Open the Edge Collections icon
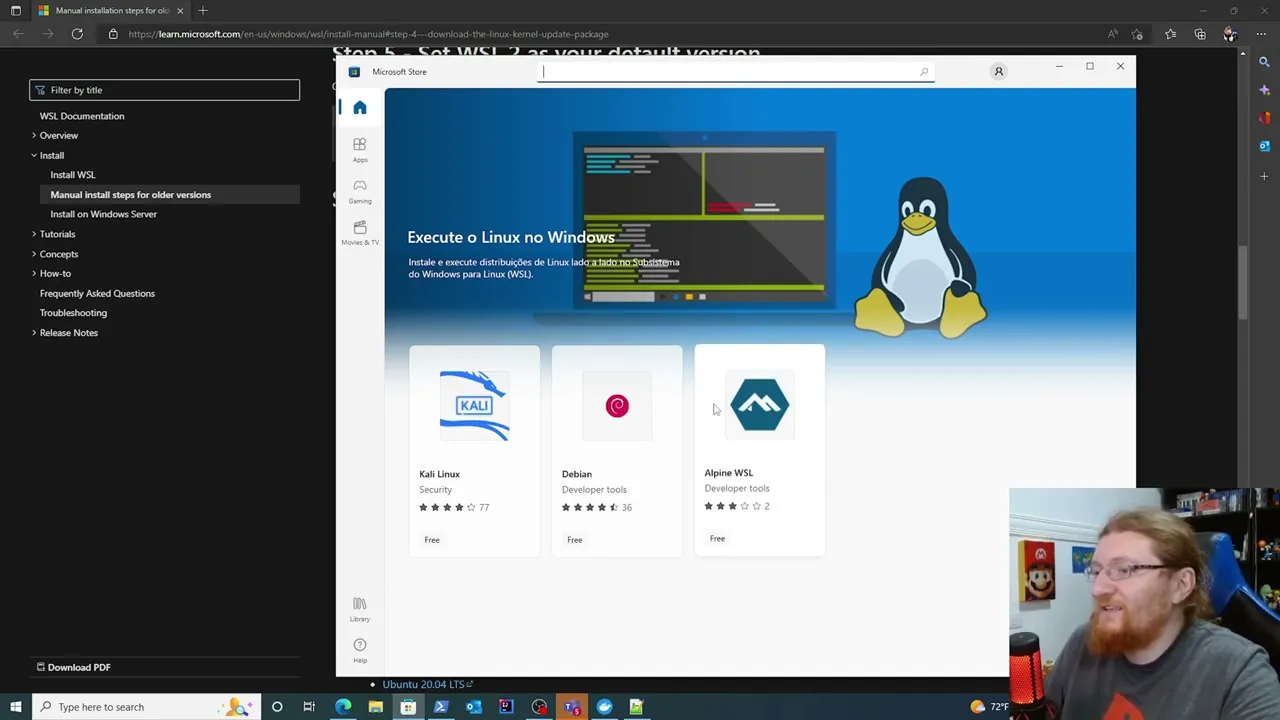Viewport: 1280px width, 720px height. click(x=1200, y=34)
